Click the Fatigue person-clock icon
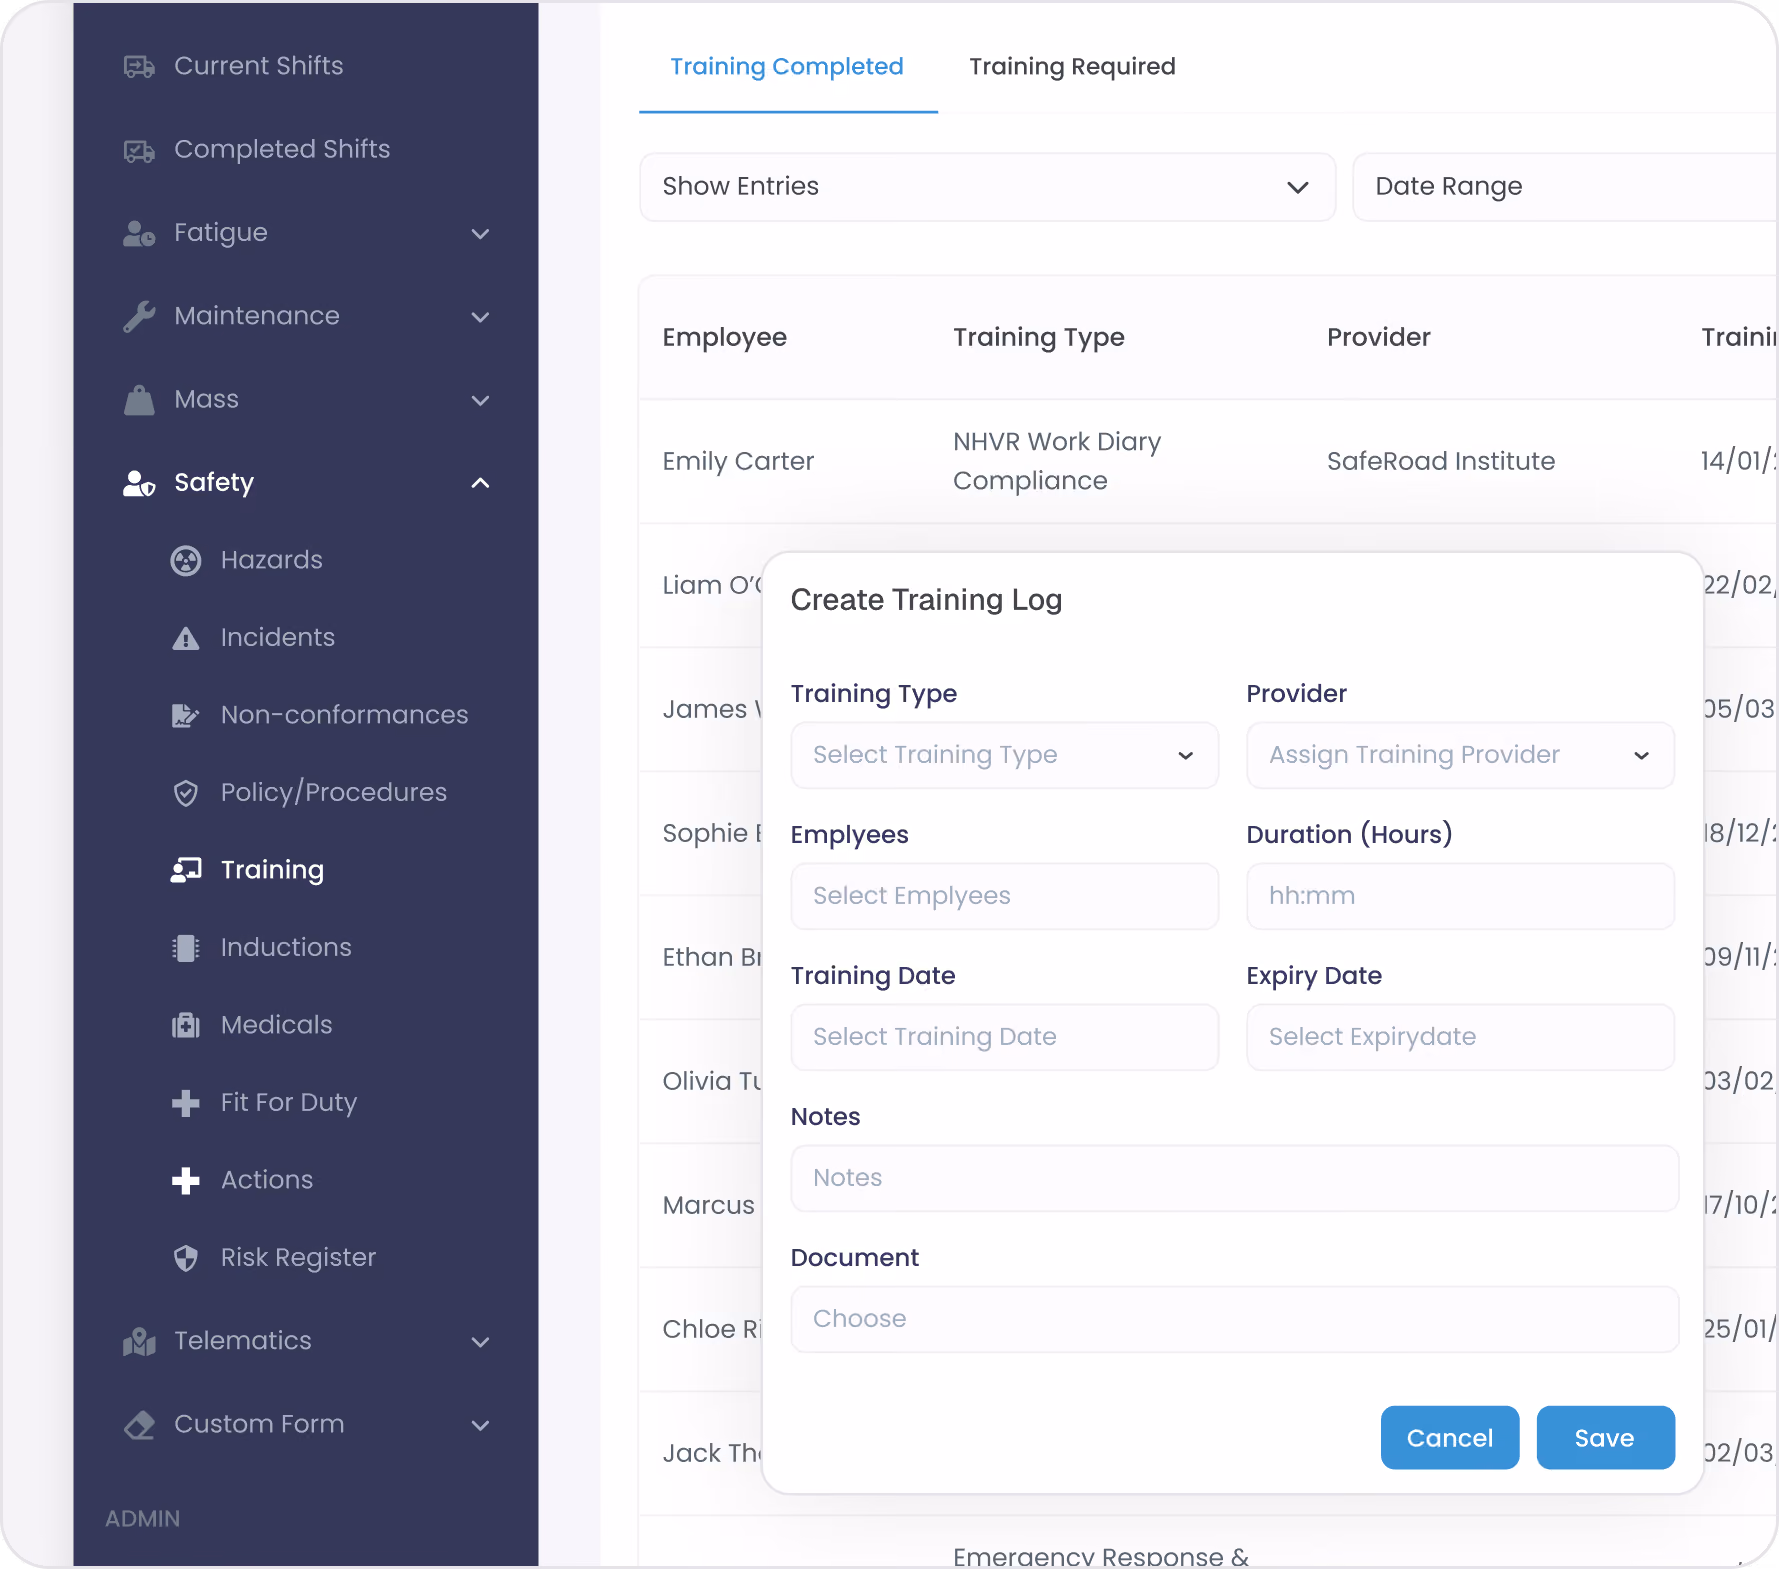Screen dimensions: 1779x1569 [139, 234]
